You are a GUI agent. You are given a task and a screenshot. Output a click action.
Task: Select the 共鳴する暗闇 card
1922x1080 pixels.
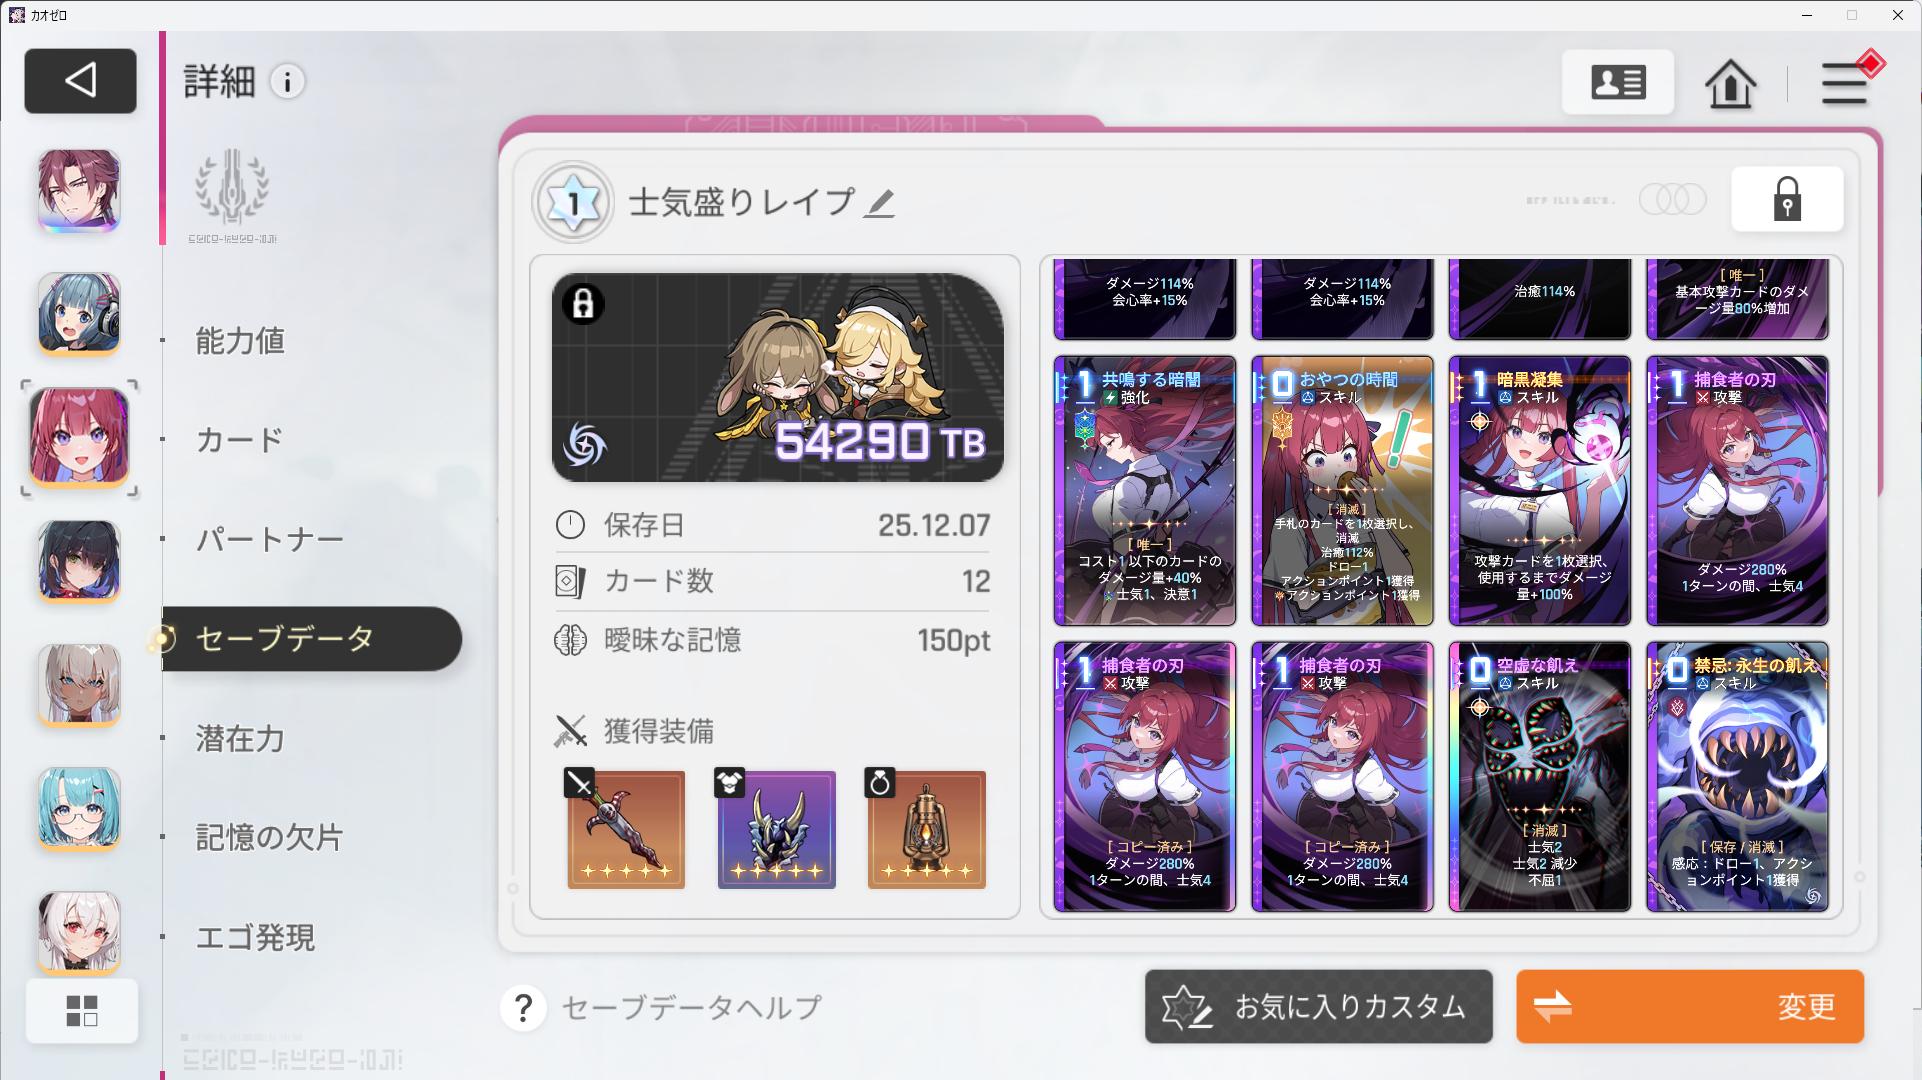1145,491
